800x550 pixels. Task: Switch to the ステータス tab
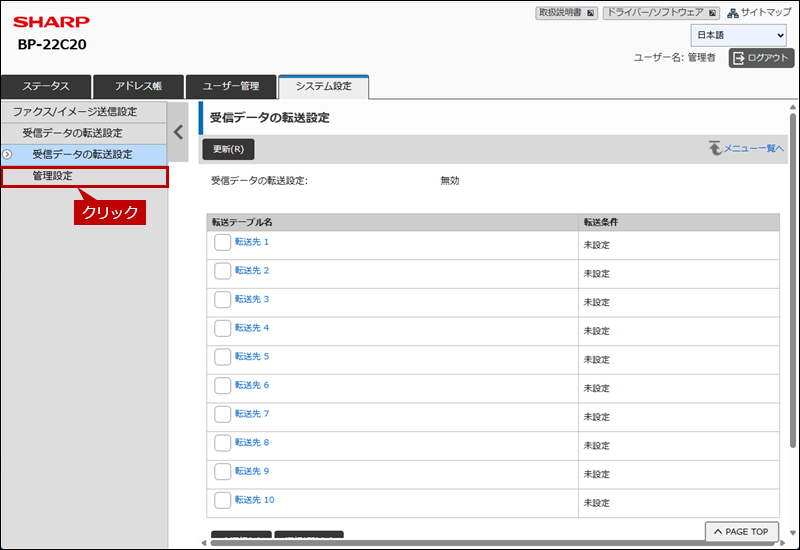[x=46, y=87]
